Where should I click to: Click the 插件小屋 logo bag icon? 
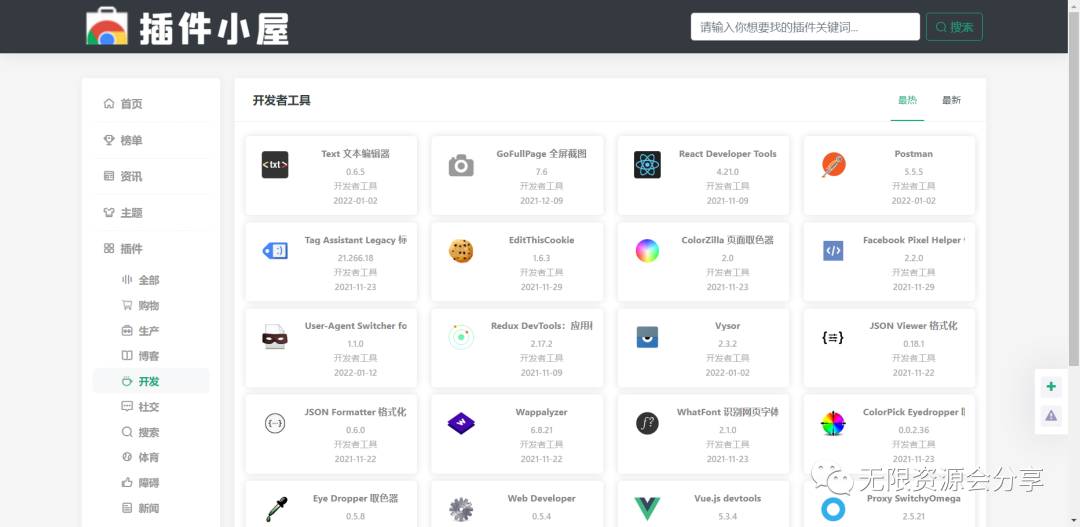[x=107, y=26]
